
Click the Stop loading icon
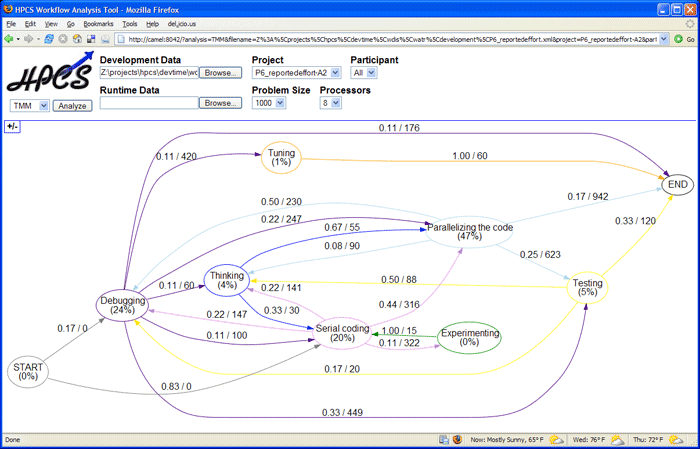click(63, 39)
